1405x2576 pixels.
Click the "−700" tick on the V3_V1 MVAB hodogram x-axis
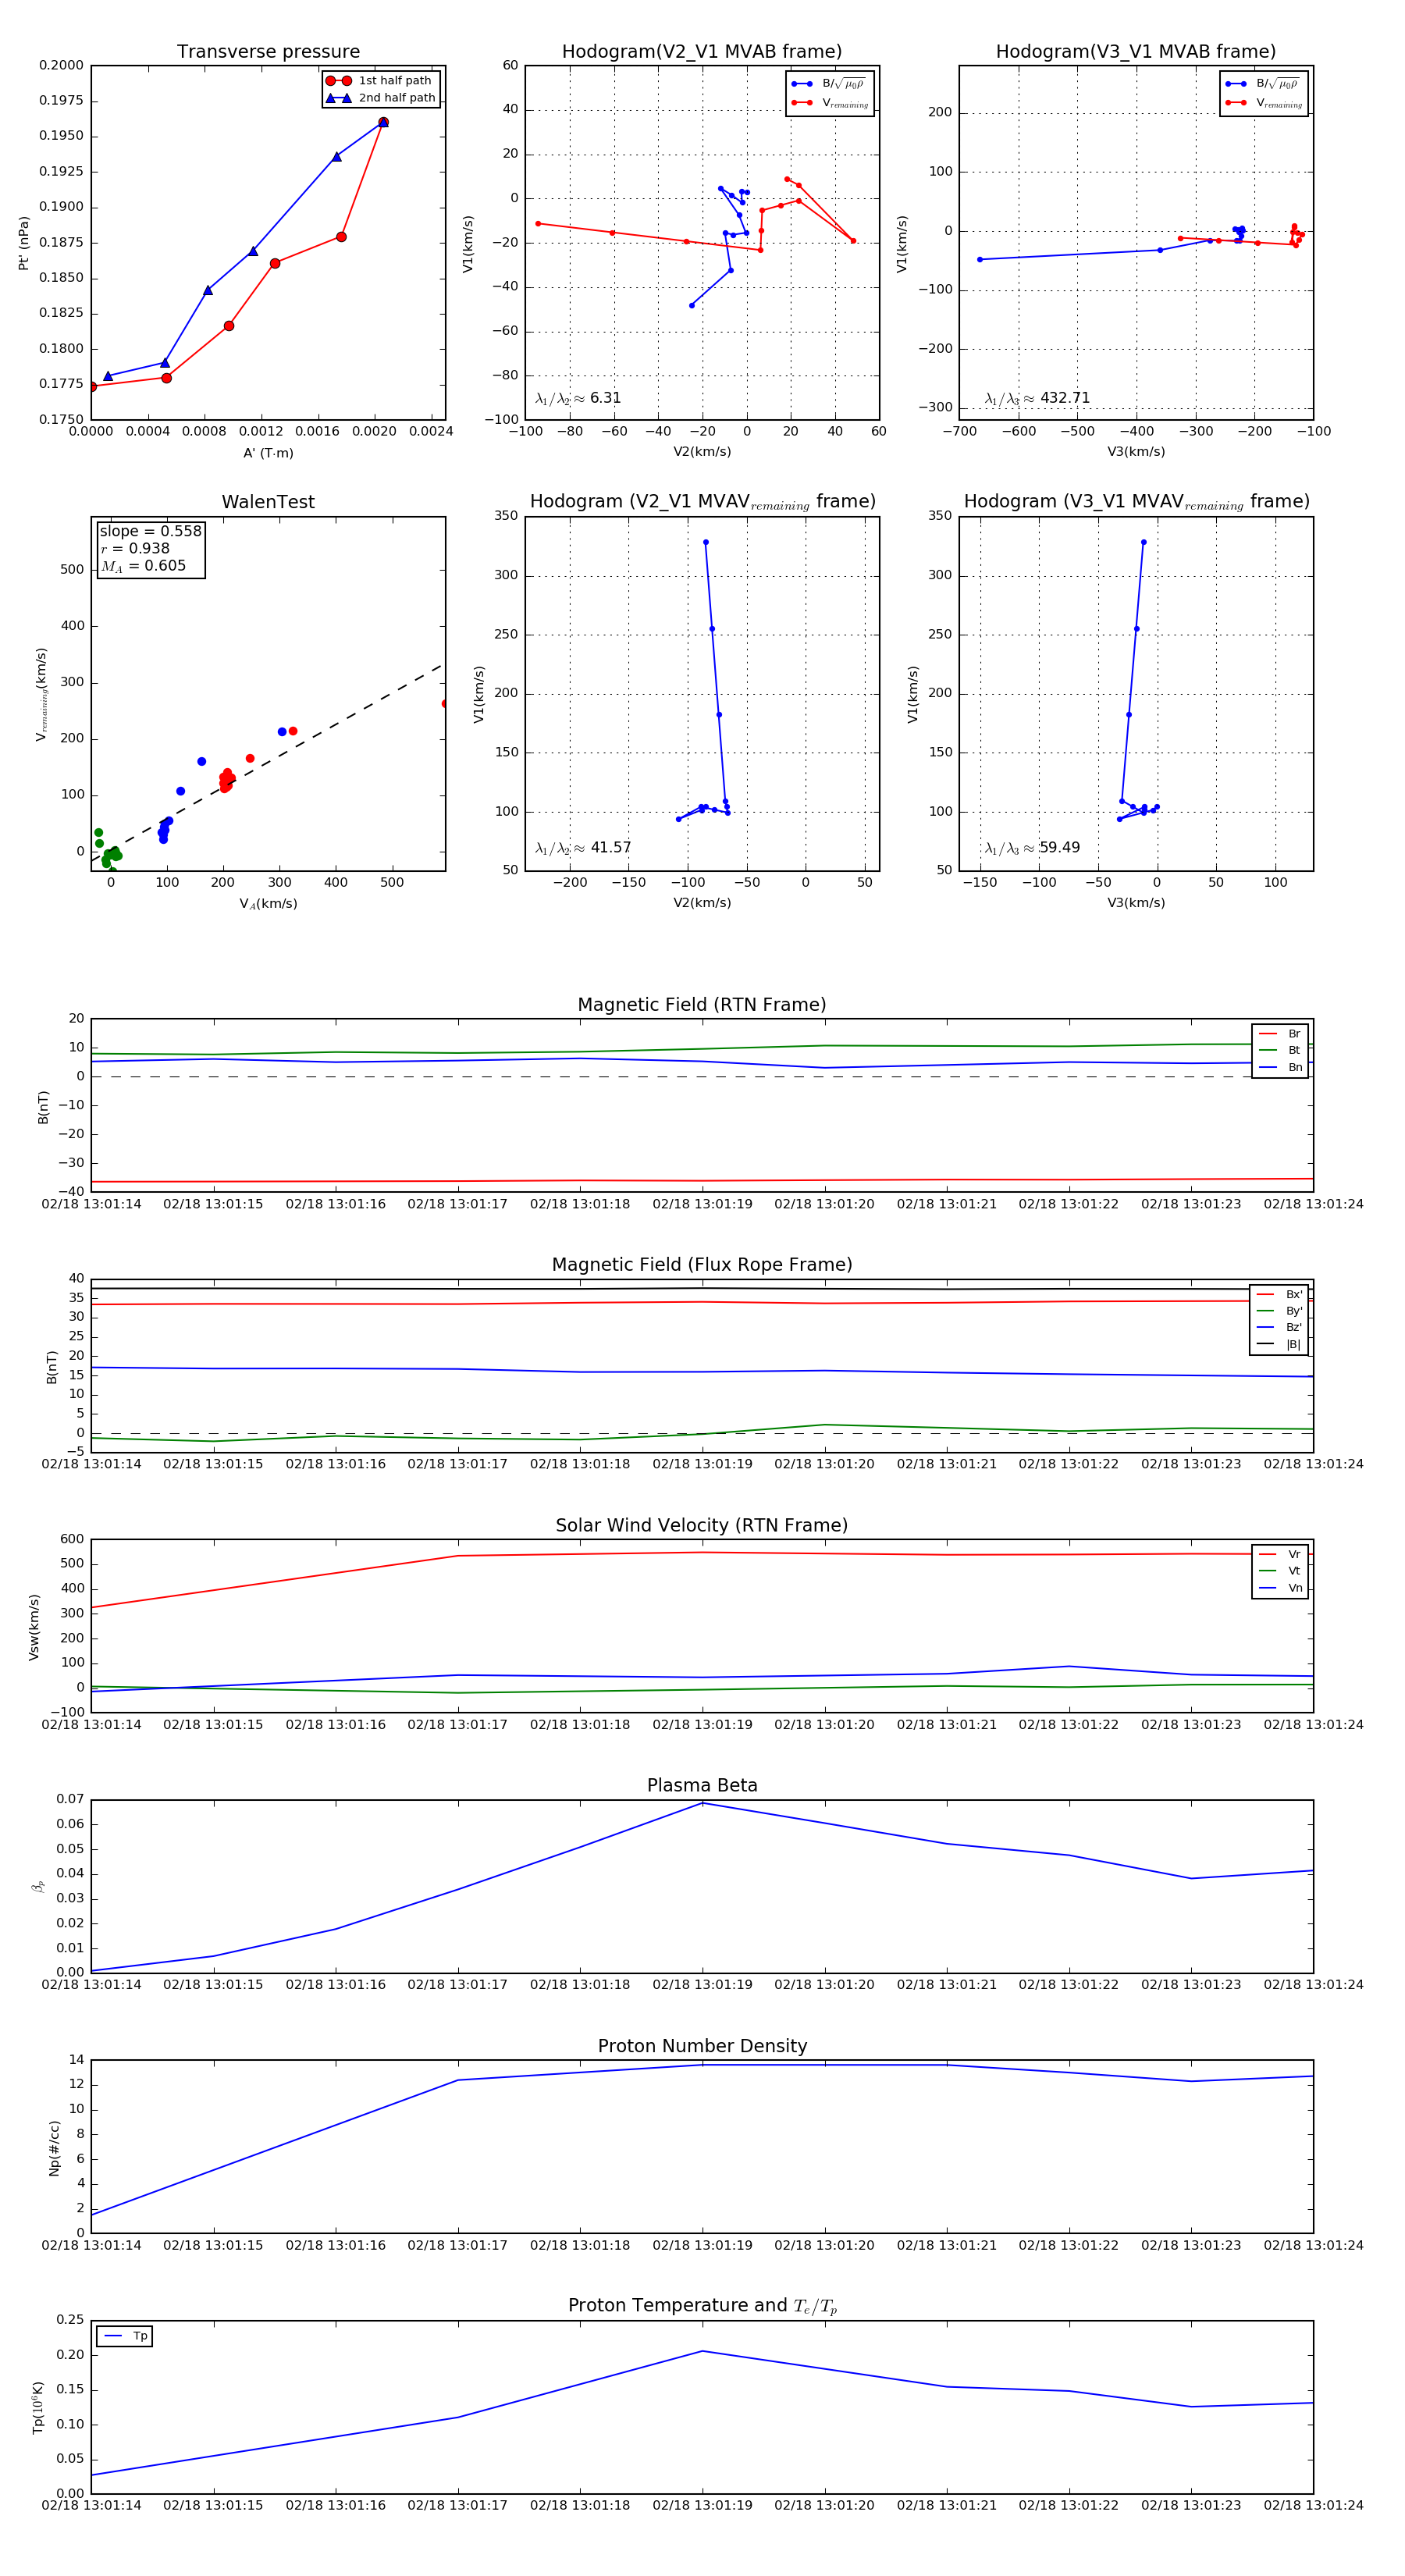[959, 432]
